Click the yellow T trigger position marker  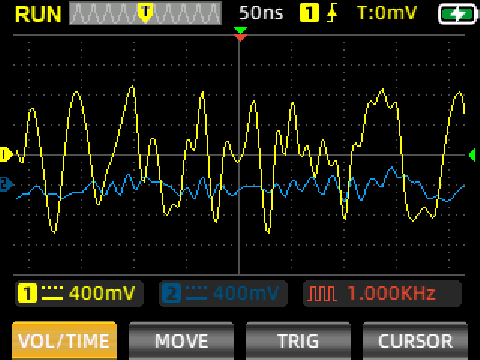[x=145, y=13]
